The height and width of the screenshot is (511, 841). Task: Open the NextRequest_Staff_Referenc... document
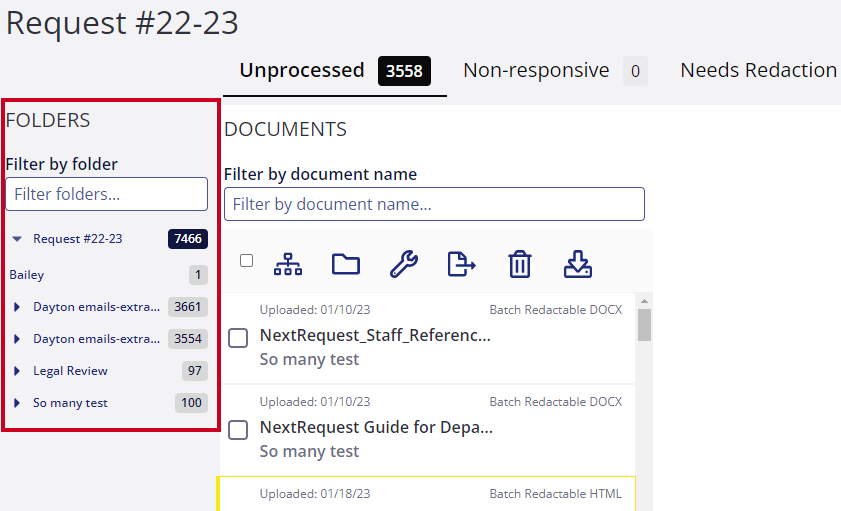tap(375, 336)
